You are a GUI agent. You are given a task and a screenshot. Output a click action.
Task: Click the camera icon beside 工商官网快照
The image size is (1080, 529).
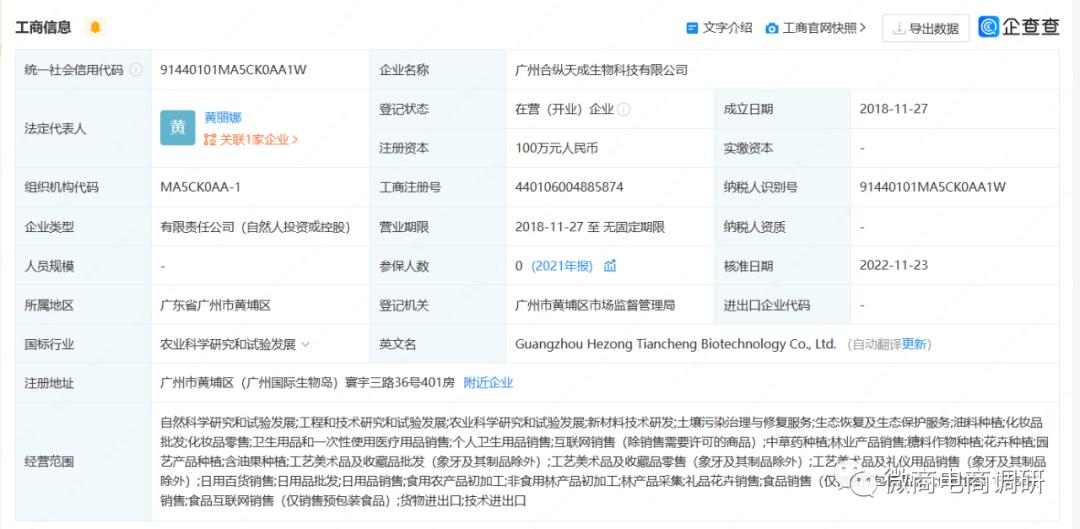click(772, 28)
